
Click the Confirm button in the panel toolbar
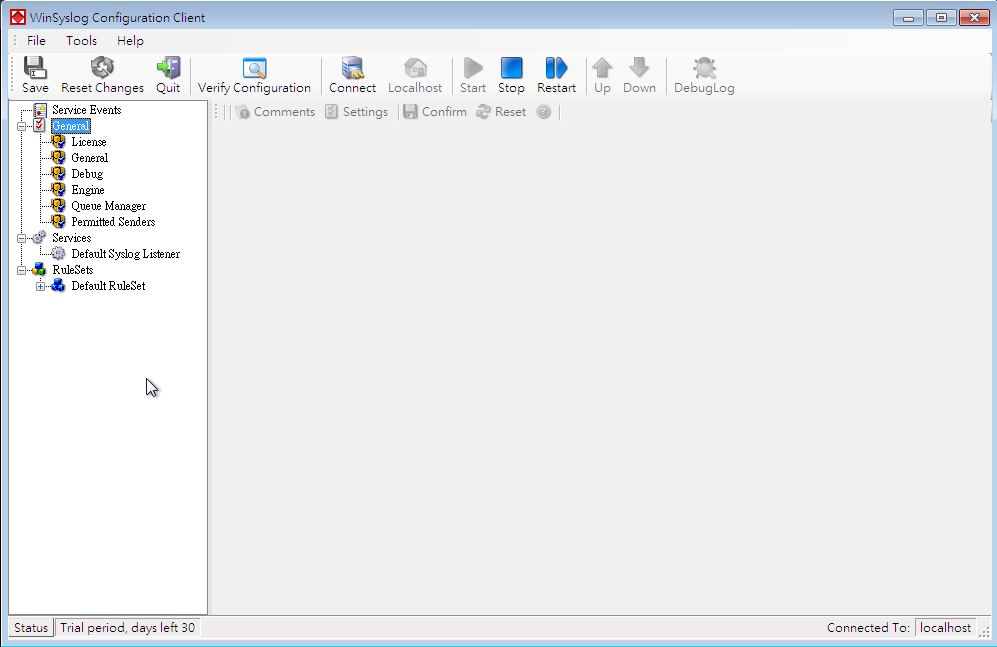[436, 112]
